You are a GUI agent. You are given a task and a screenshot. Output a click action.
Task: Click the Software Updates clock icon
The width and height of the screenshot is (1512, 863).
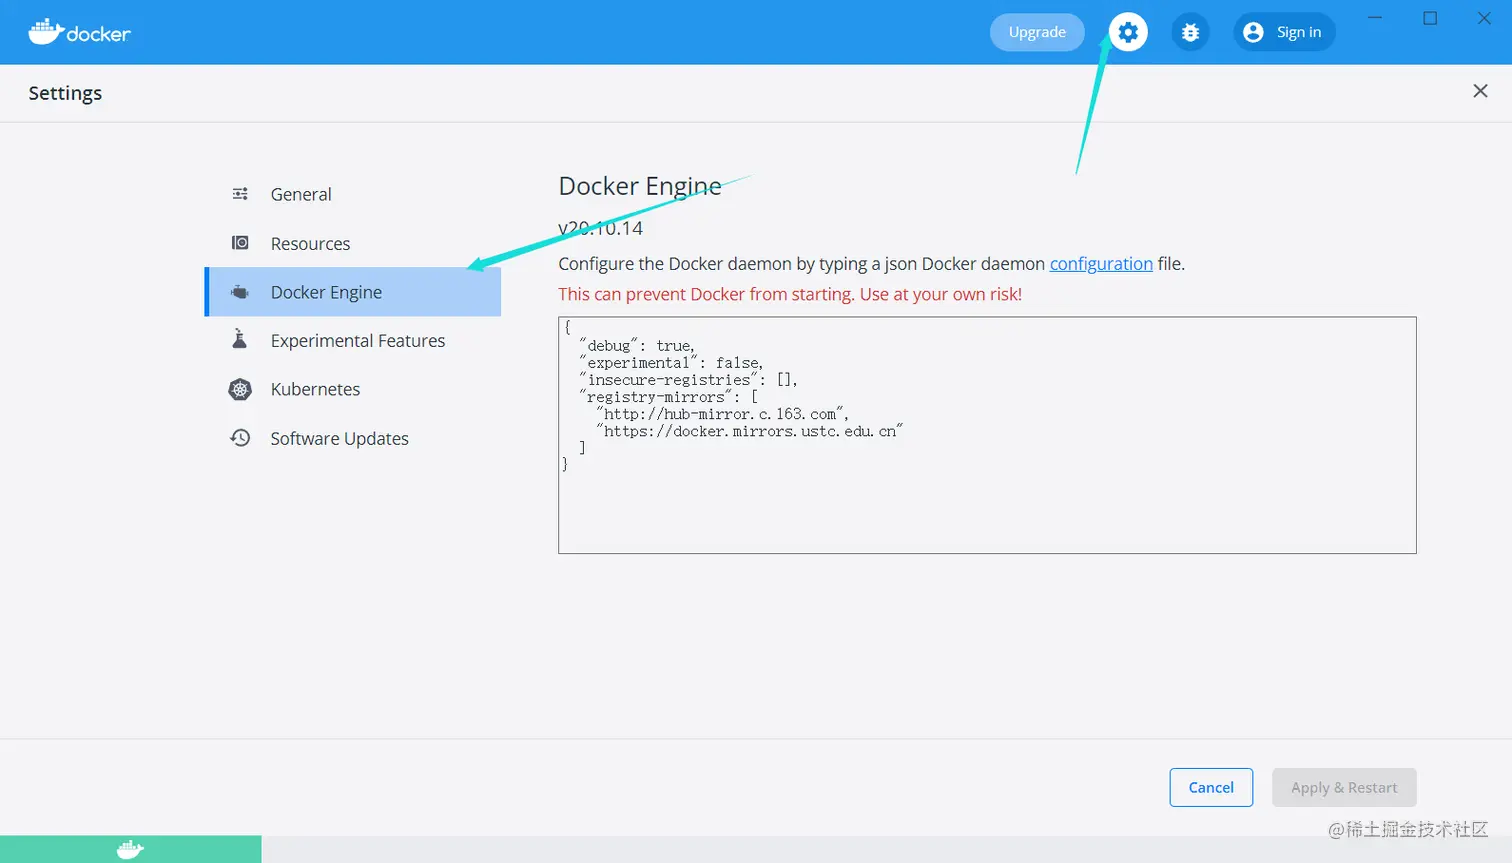(240, 438)
